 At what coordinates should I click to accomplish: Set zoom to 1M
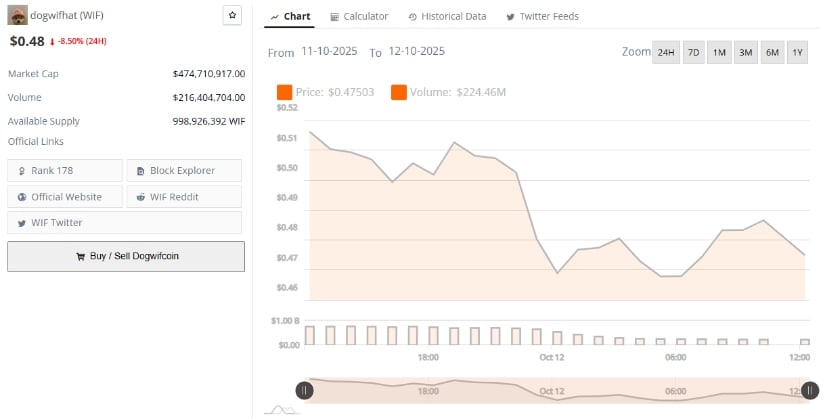tap(718, 52)
